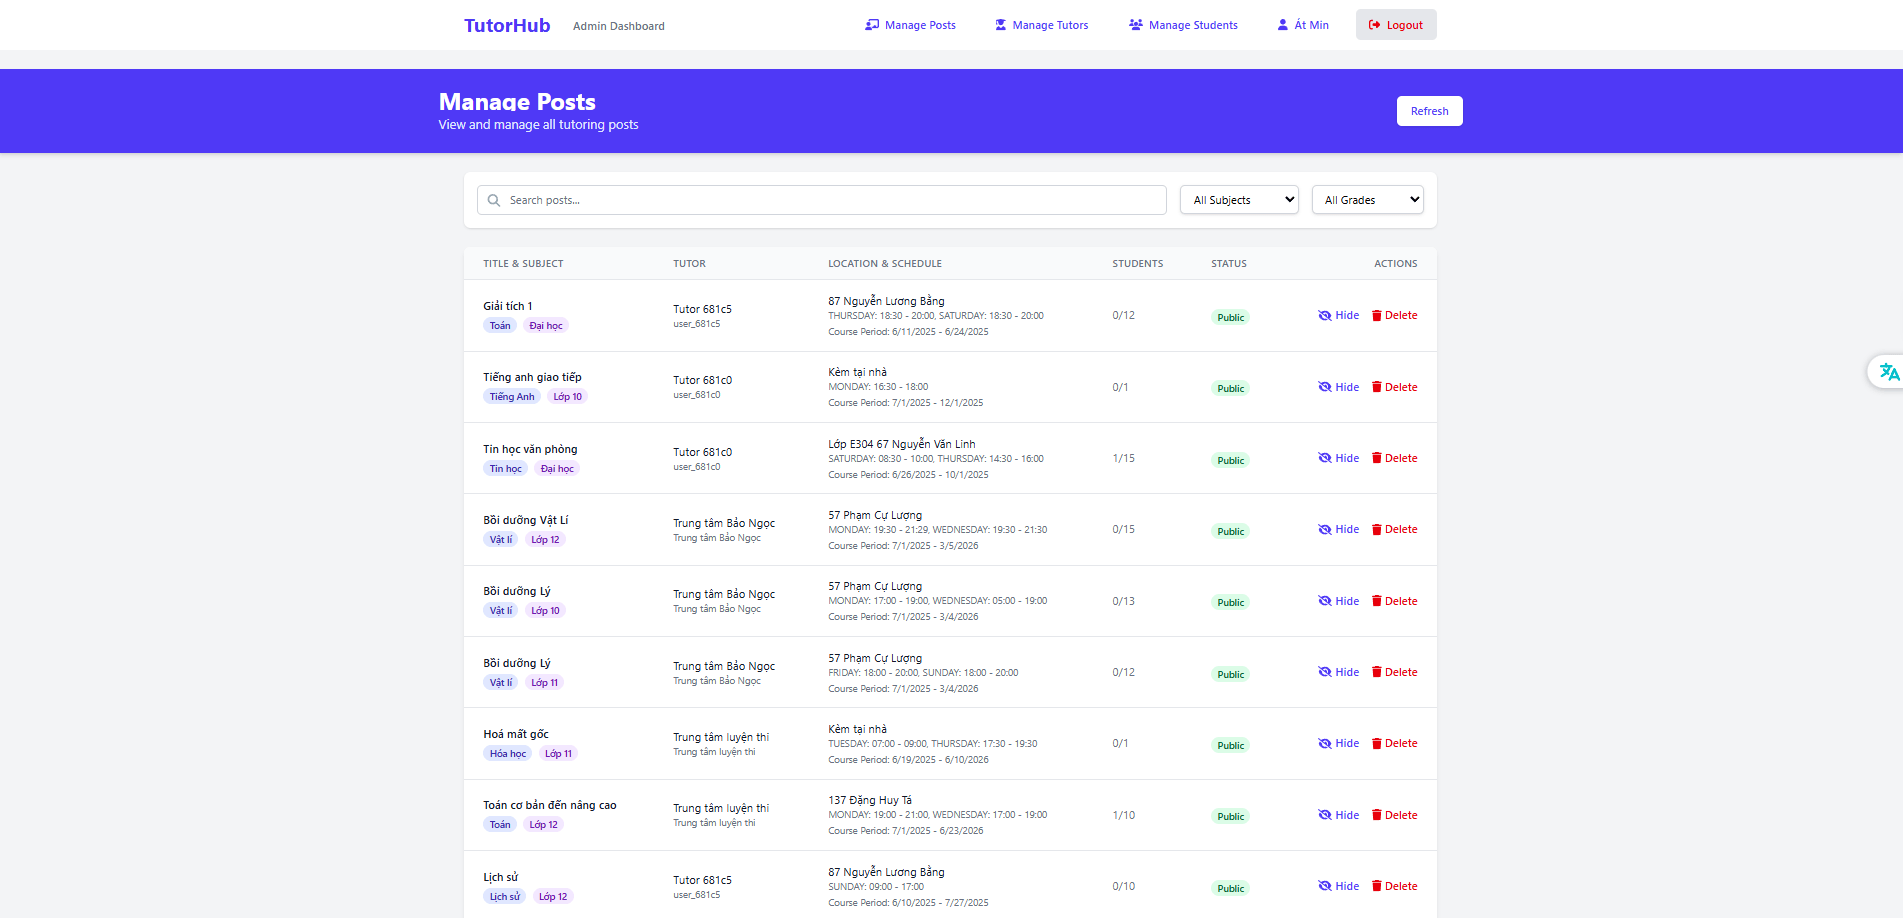Image resolution: width=1903 pixels, height=918 pixels.
Task: Go to TutorHub home logo
Action: point(507,26)
